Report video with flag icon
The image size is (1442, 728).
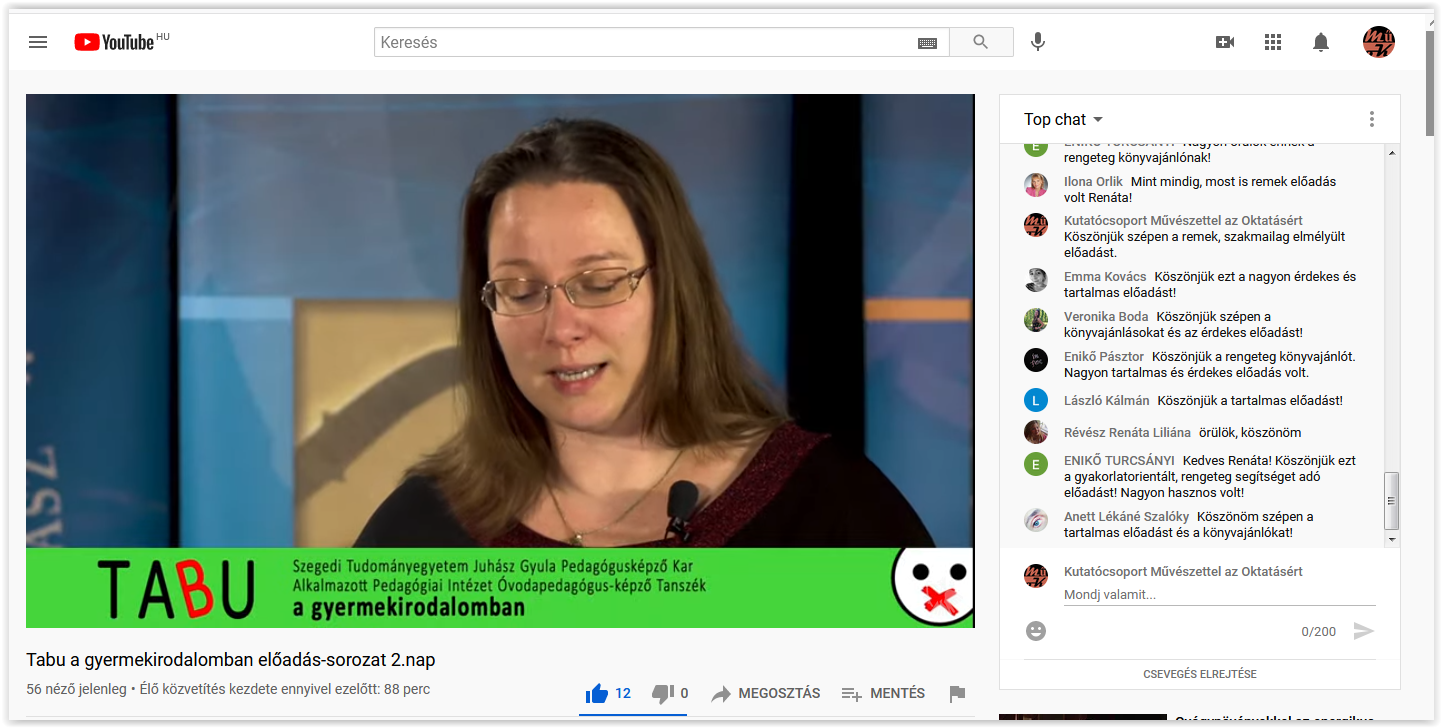tap(957, 694)
